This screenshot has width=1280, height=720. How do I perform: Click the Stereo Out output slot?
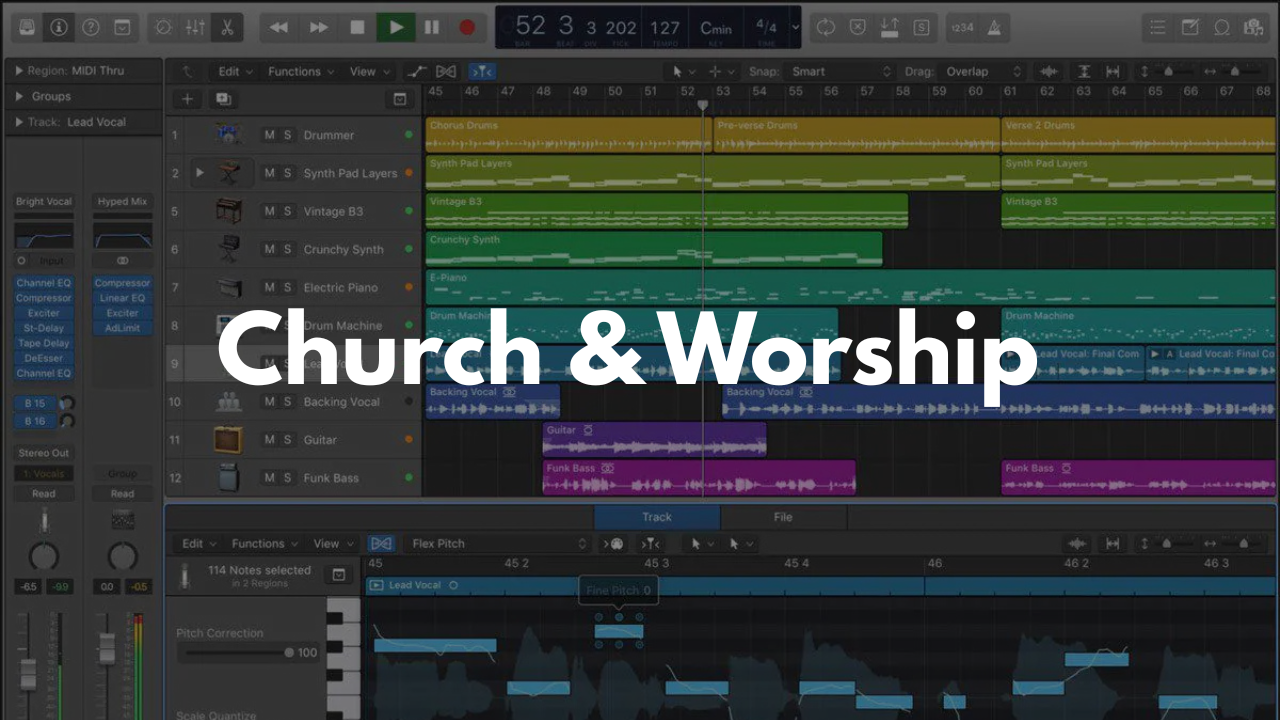(x=44, y=453)
